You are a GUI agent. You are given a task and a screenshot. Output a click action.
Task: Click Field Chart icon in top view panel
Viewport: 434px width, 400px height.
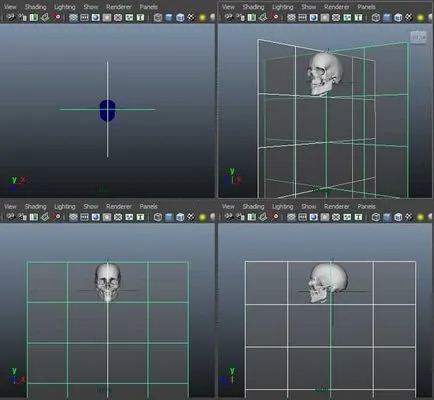coord(118,17)
